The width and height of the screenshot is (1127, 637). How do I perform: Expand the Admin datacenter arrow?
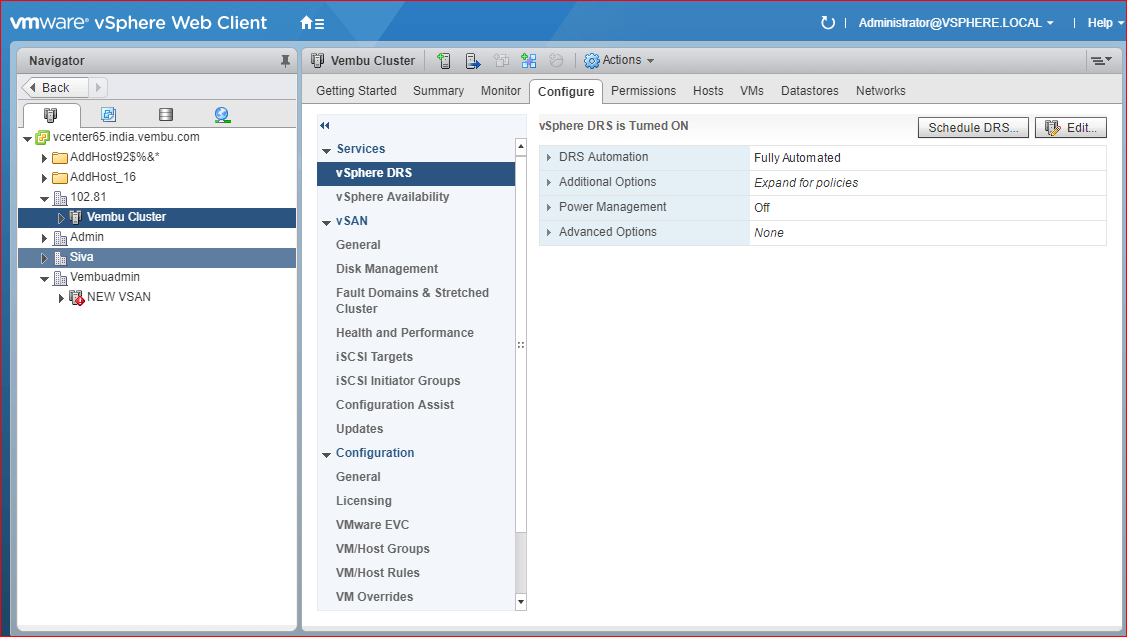coord(45,238)
